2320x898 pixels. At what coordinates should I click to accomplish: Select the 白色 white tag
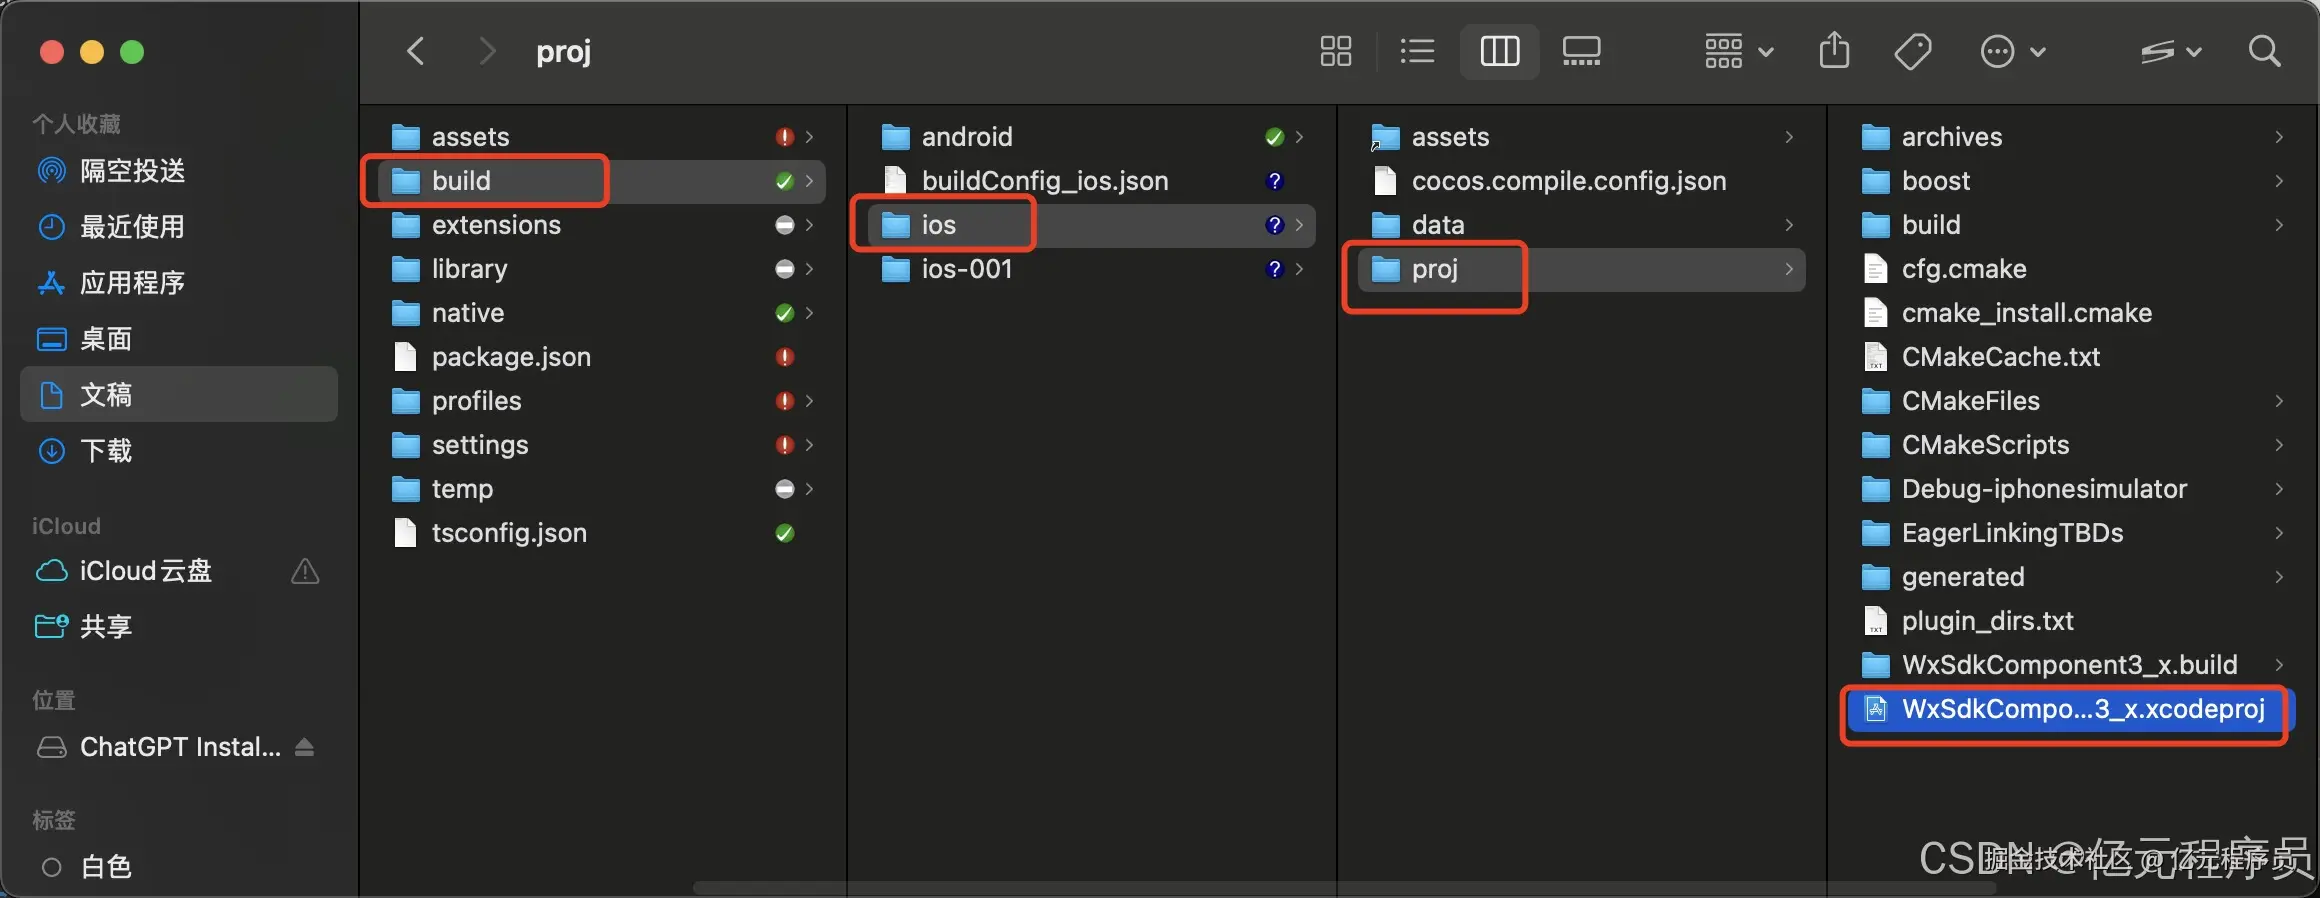[178, 867]
